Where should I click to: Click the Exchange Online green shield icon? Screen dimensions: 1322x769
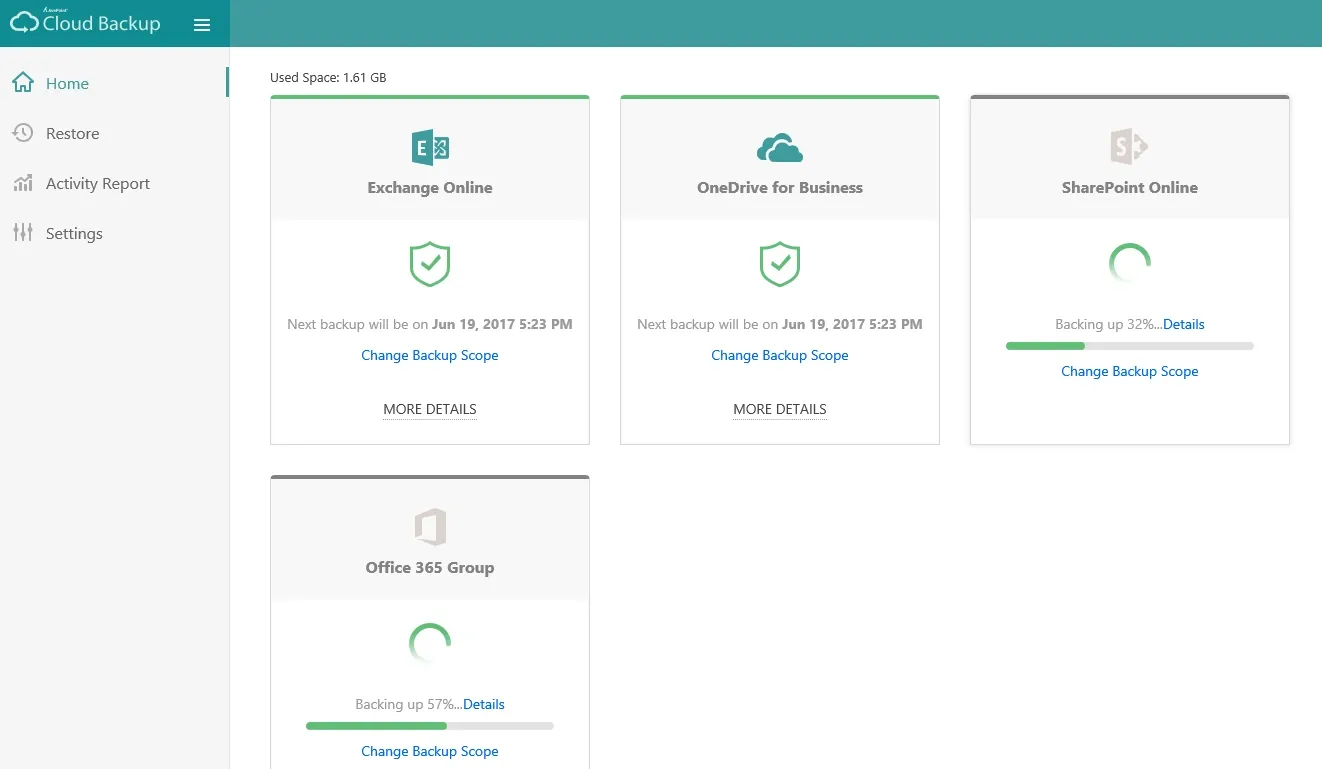[x=430, y=264]
